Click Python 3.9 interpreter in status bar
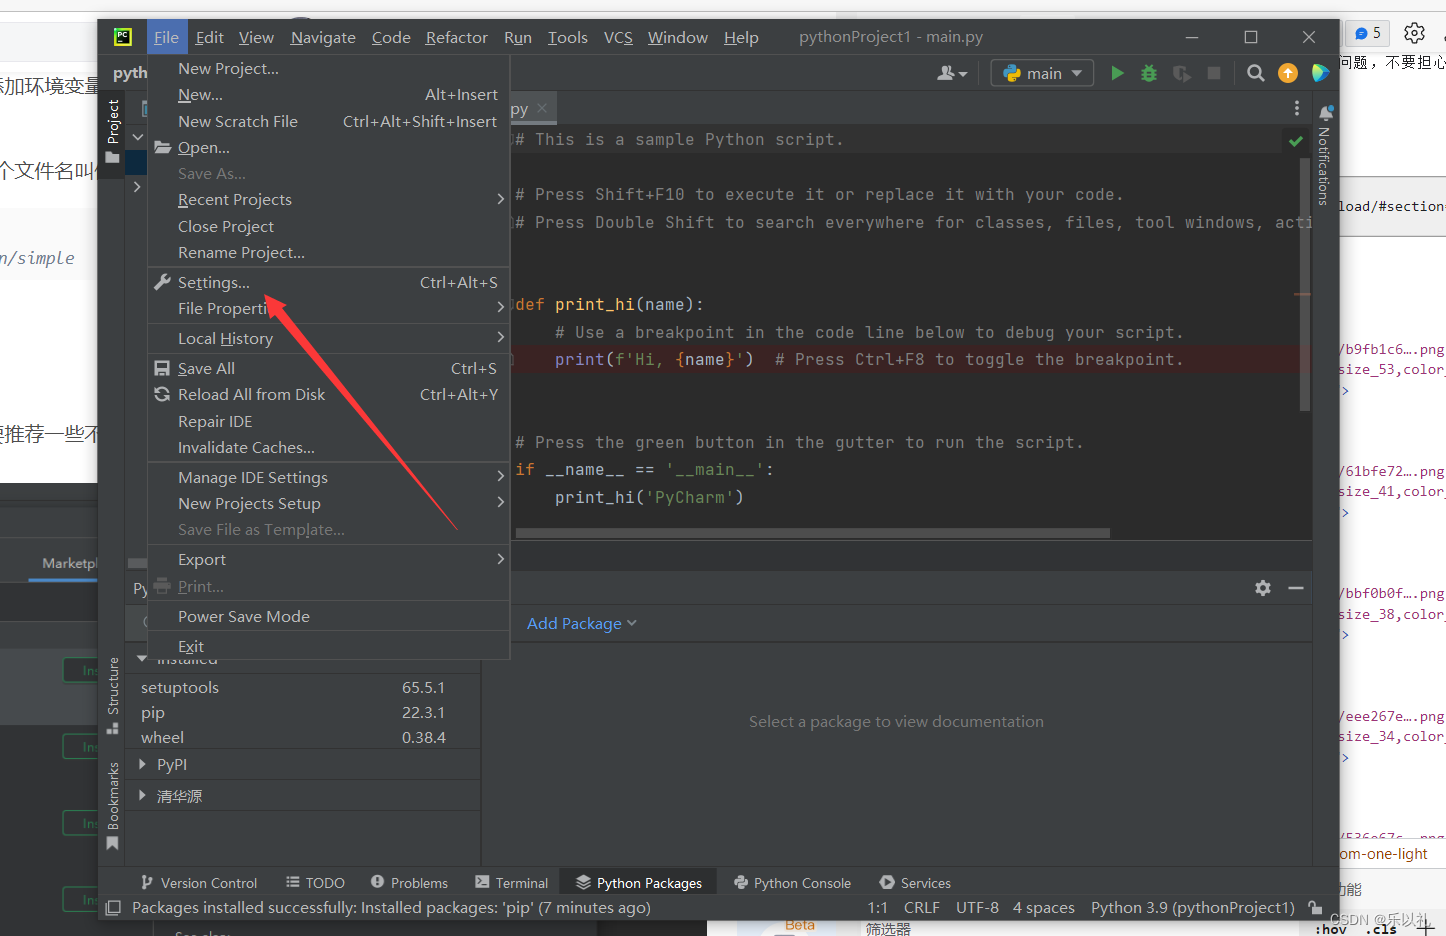 (1192, 907)
